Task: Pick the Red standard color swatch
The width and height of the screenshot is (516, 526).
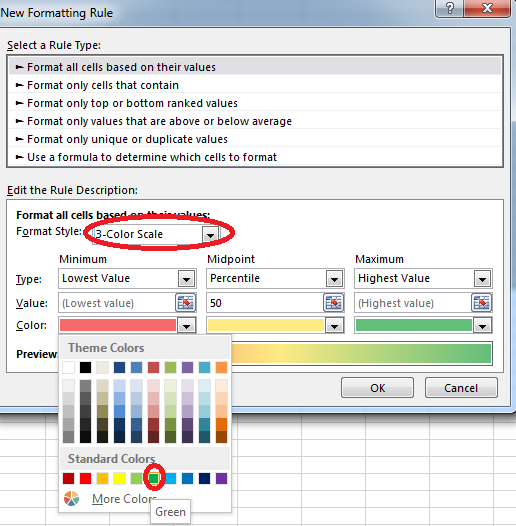Action: tap(85, 478)
